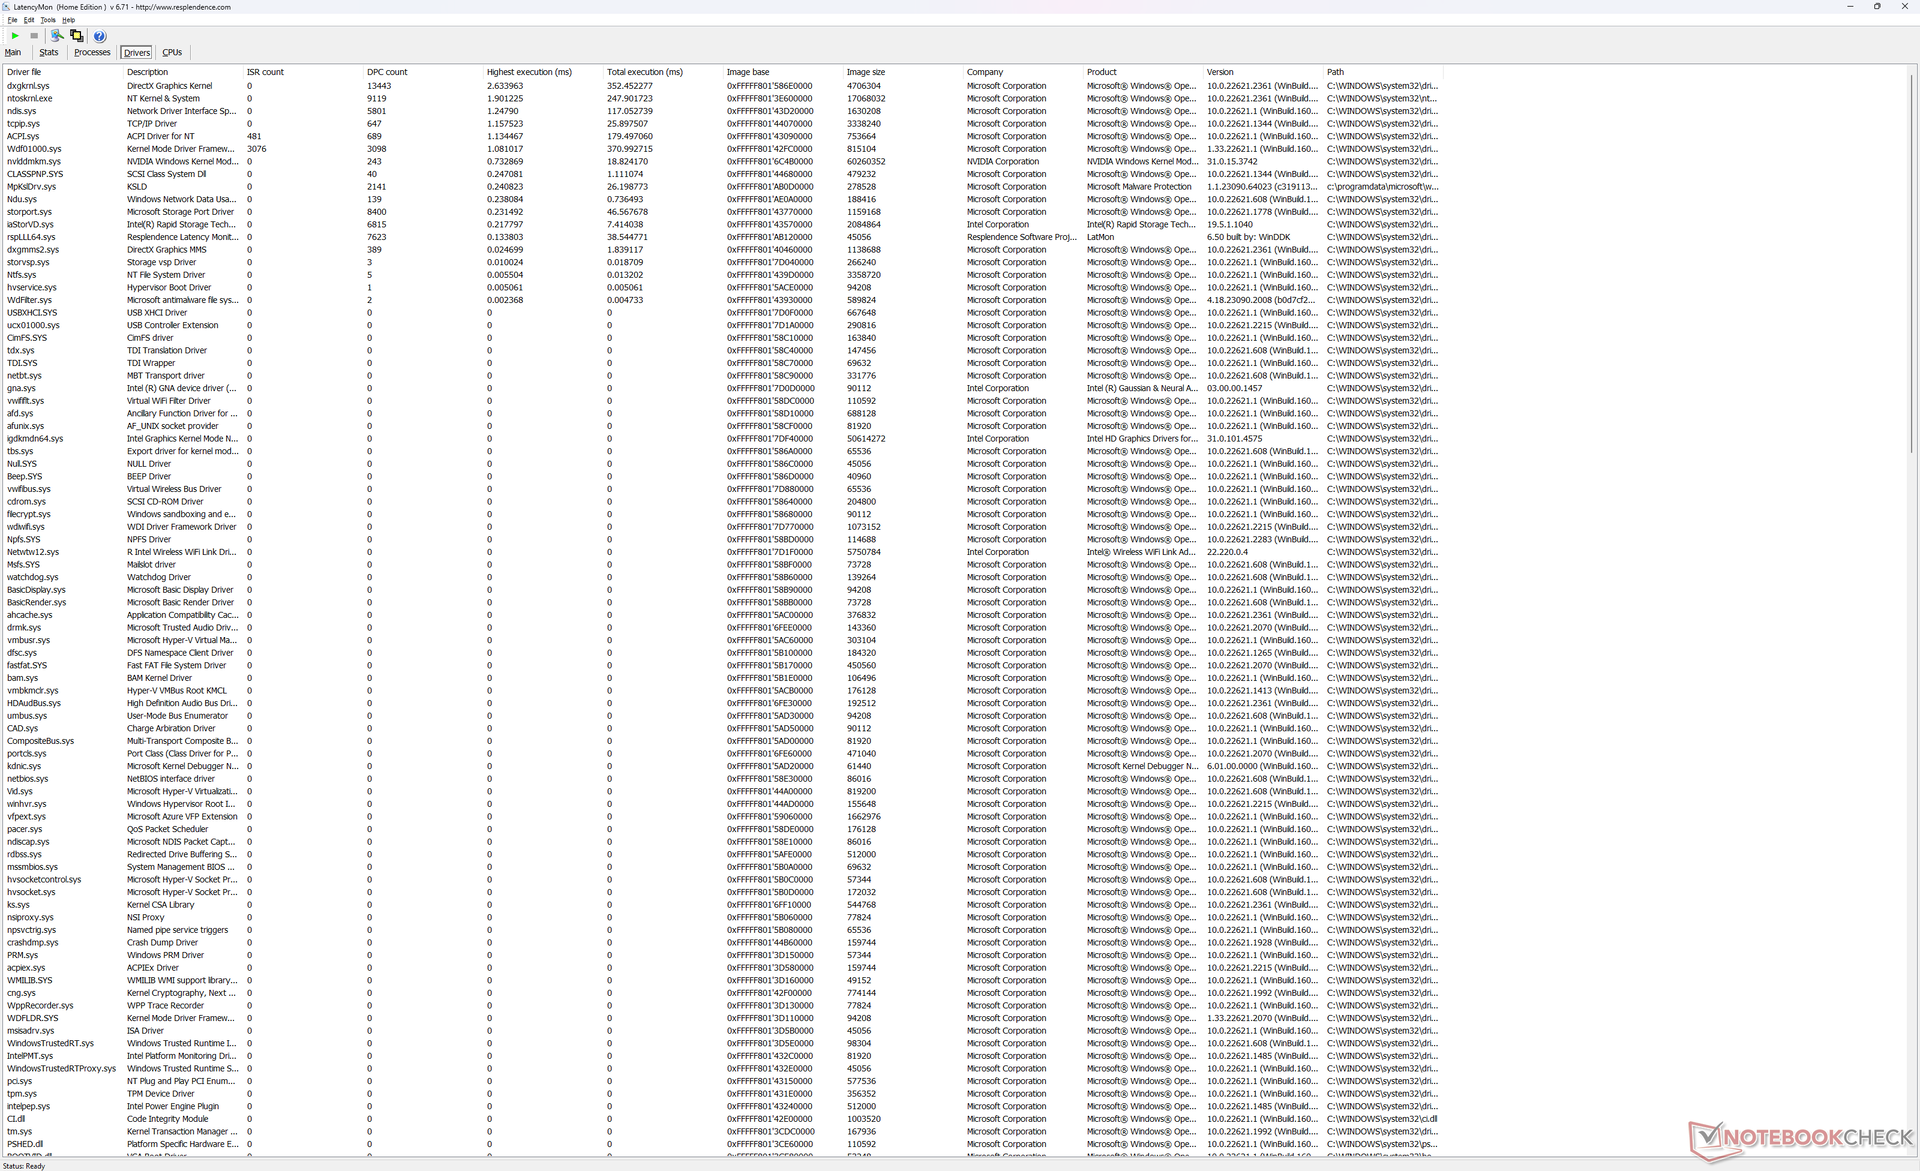The height and width of the screenshot is (1171, 1920).
Task: Sort by the DPC count column header
Action: pos(387,72)
